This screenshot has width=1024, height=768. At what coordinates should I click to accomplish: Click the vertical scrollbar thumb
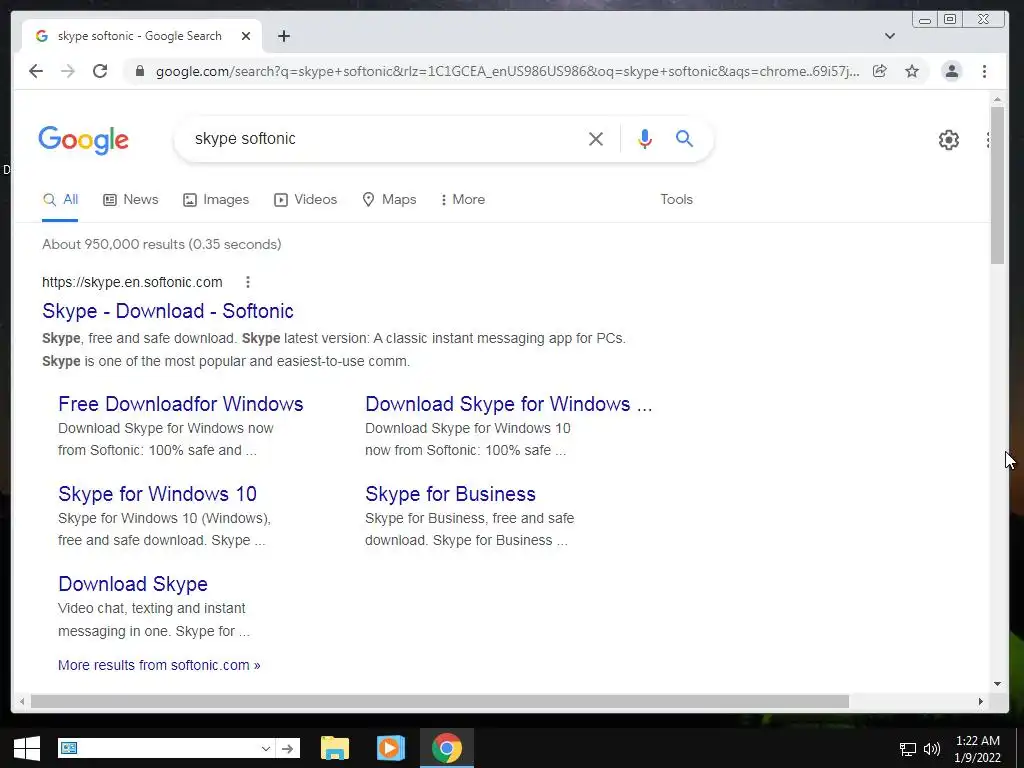[997, 185]
